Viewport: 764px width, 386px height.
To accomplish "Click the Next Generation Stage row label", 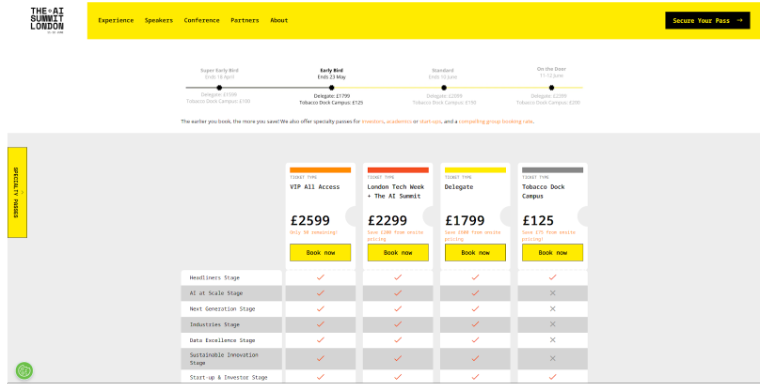I will (222, 309).
